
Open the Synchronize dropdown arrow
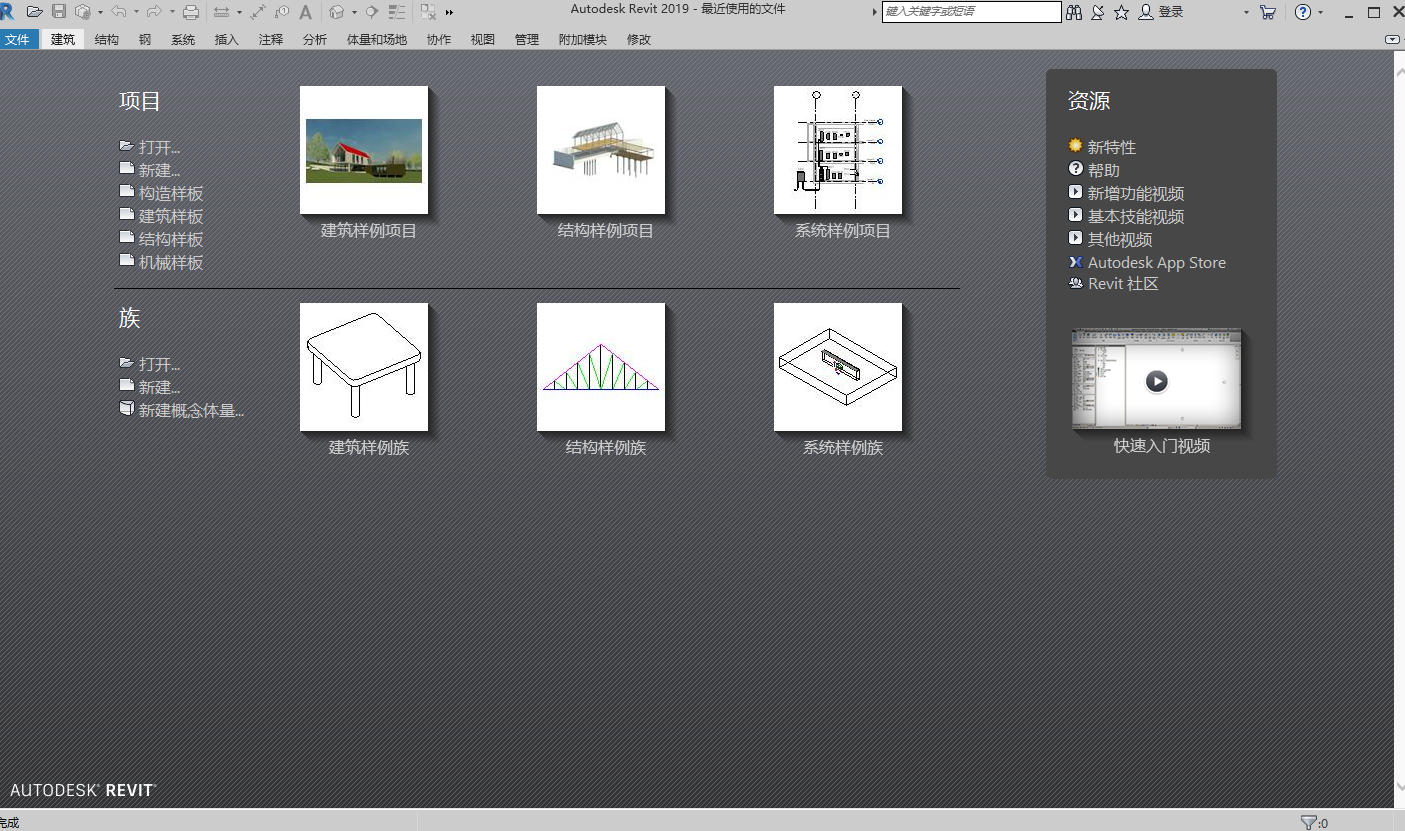(100, 12)
